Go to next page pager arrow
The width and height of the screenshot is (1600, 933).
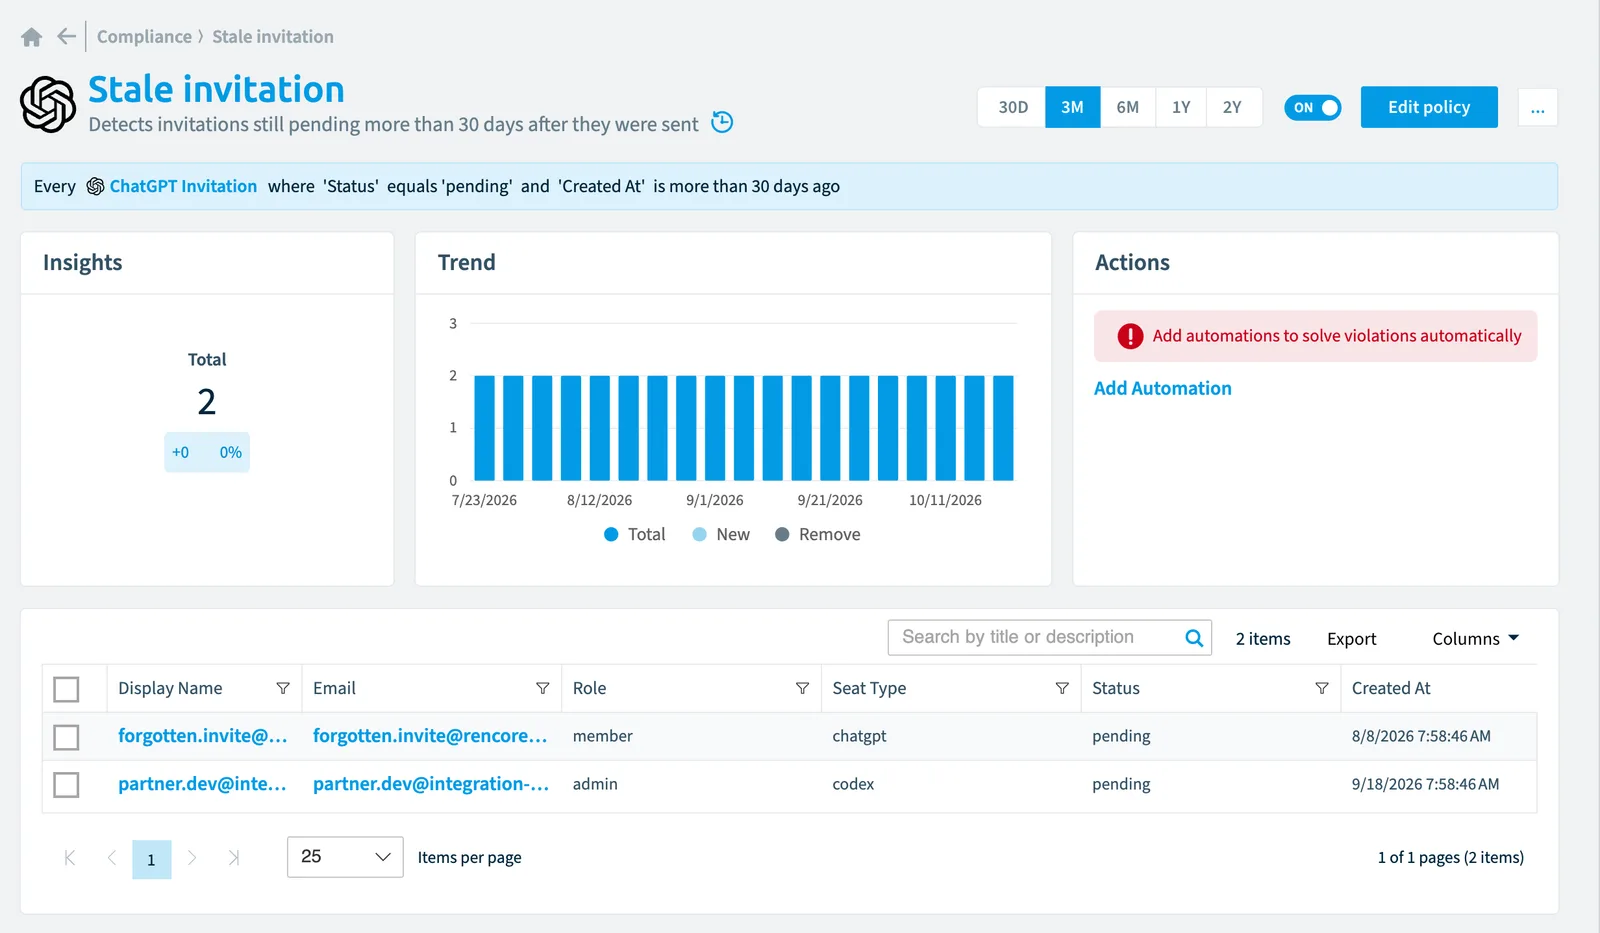click(192, 858)
